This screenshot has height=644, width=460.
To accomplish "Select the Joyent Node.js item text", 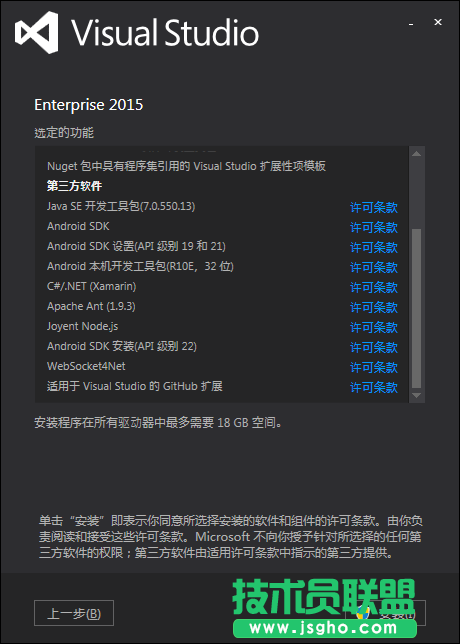I will click(x=83, y=327).
